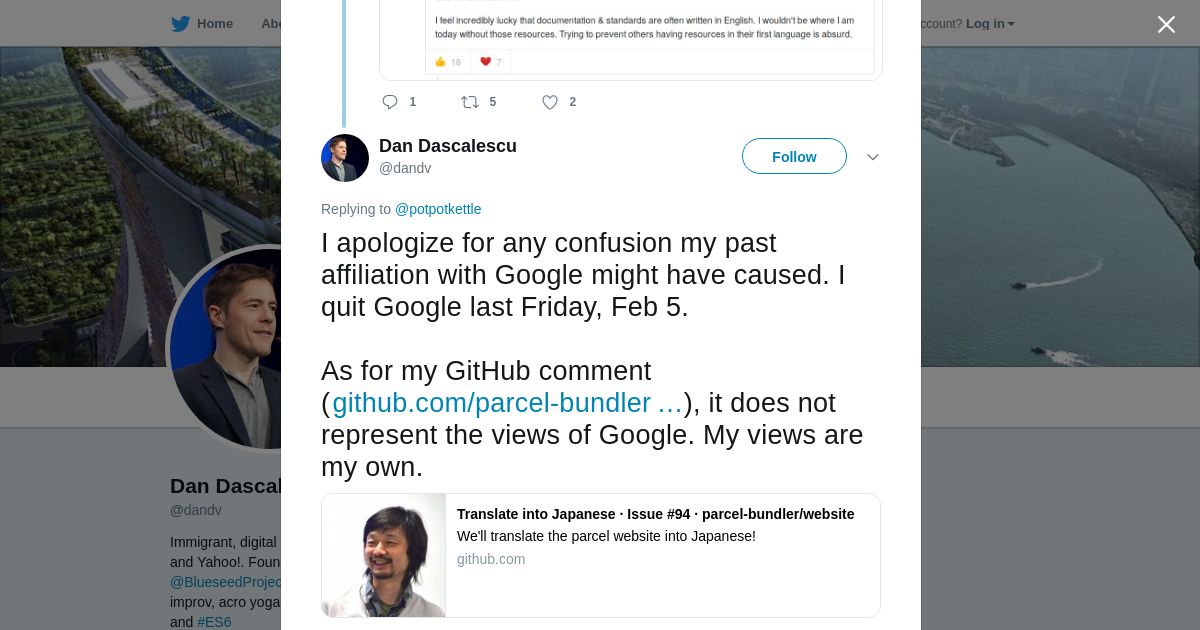Click the link card photo thumbnail
Viewport: 1200px width, 630px height.
pos(384,555)
